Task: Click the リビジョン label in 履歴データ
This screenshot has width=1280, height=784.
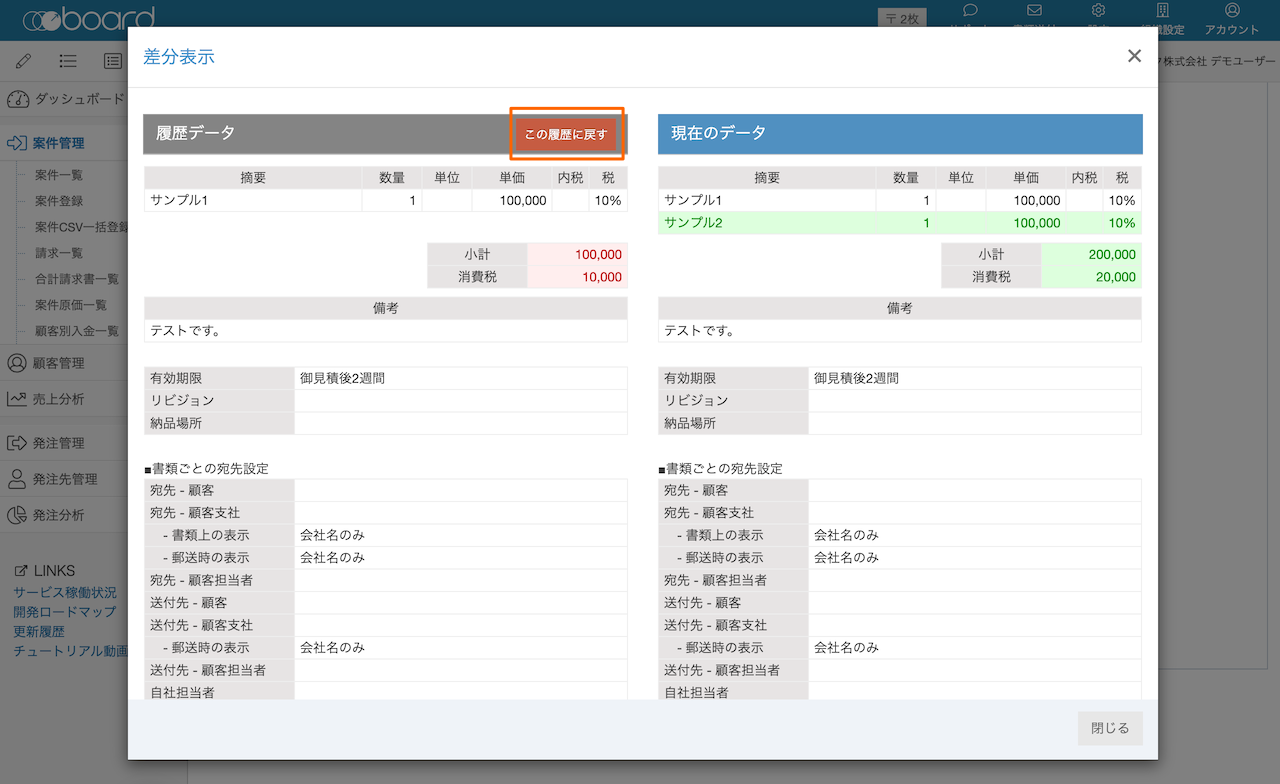Action: click(x=182, y=400)
